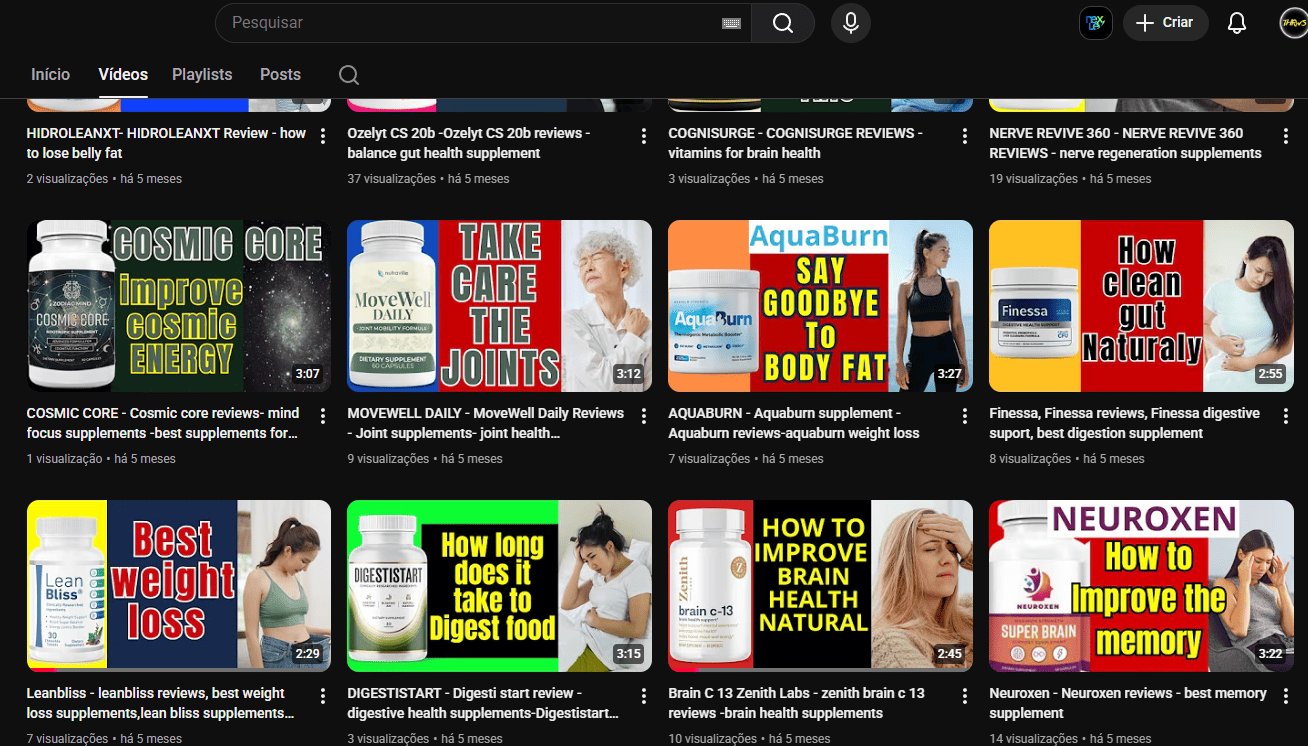Open the notifications bell
1308x746 pixels.
tap(1237, 23)
